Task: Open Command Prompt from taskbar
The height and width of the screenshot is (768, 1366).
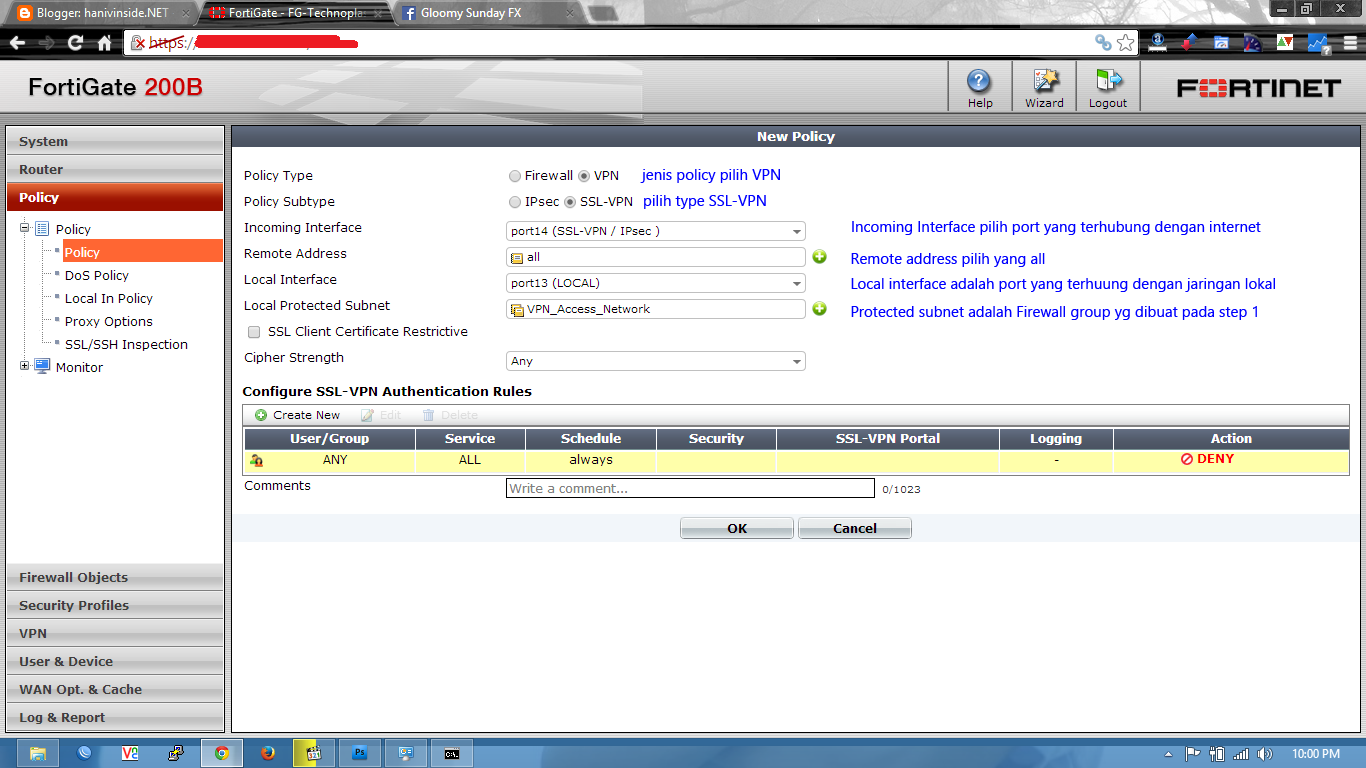Action: pyautogui.click(x=451, y=753)
